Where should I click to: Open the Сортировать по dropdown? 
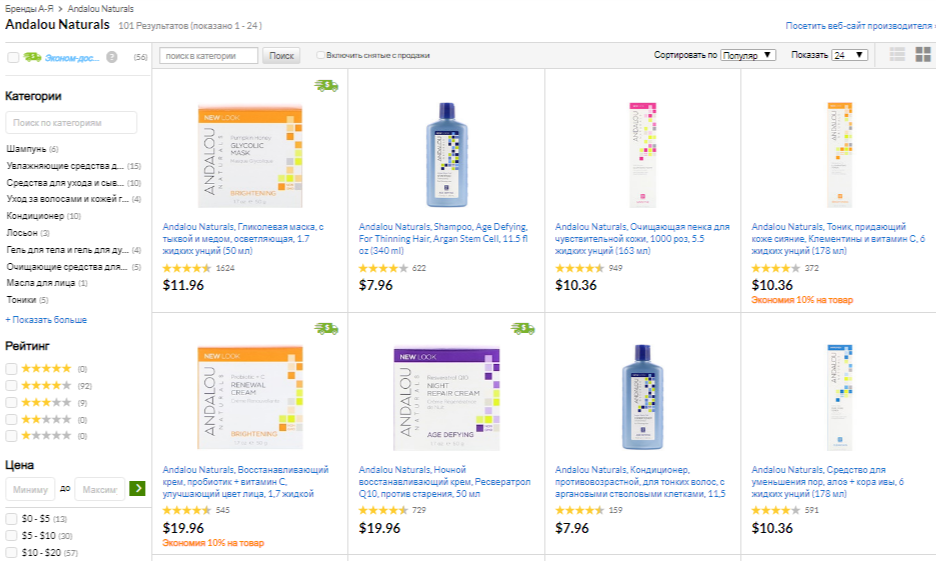coord(748,55)
